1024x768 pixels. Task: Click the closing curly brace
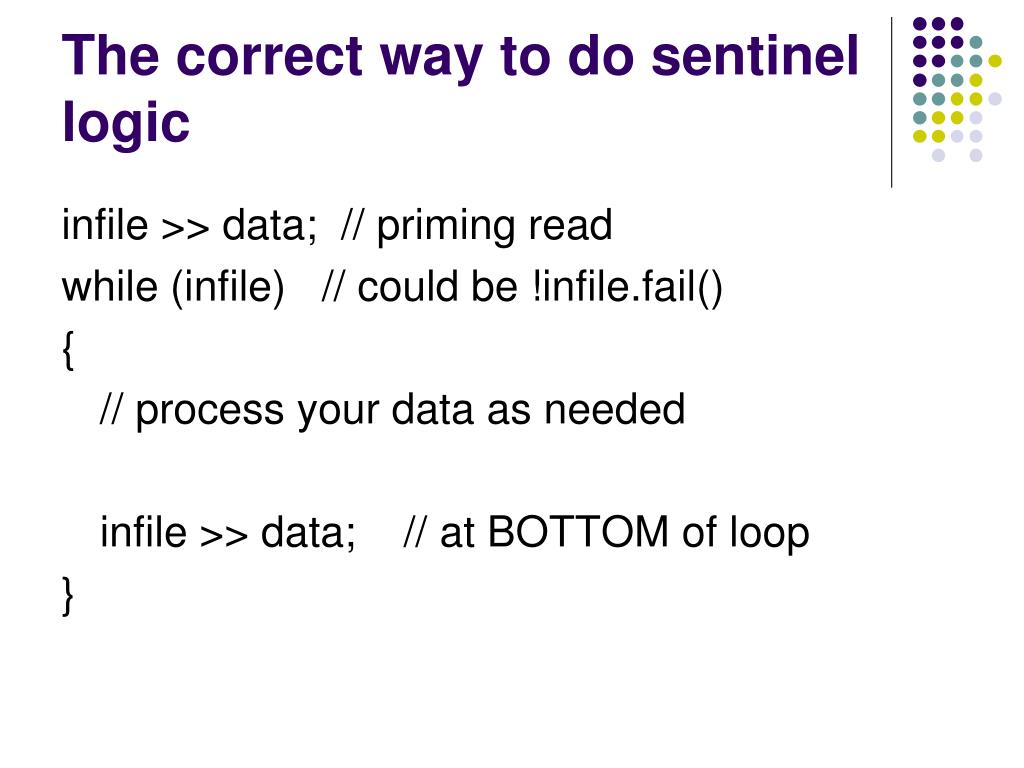68,594
